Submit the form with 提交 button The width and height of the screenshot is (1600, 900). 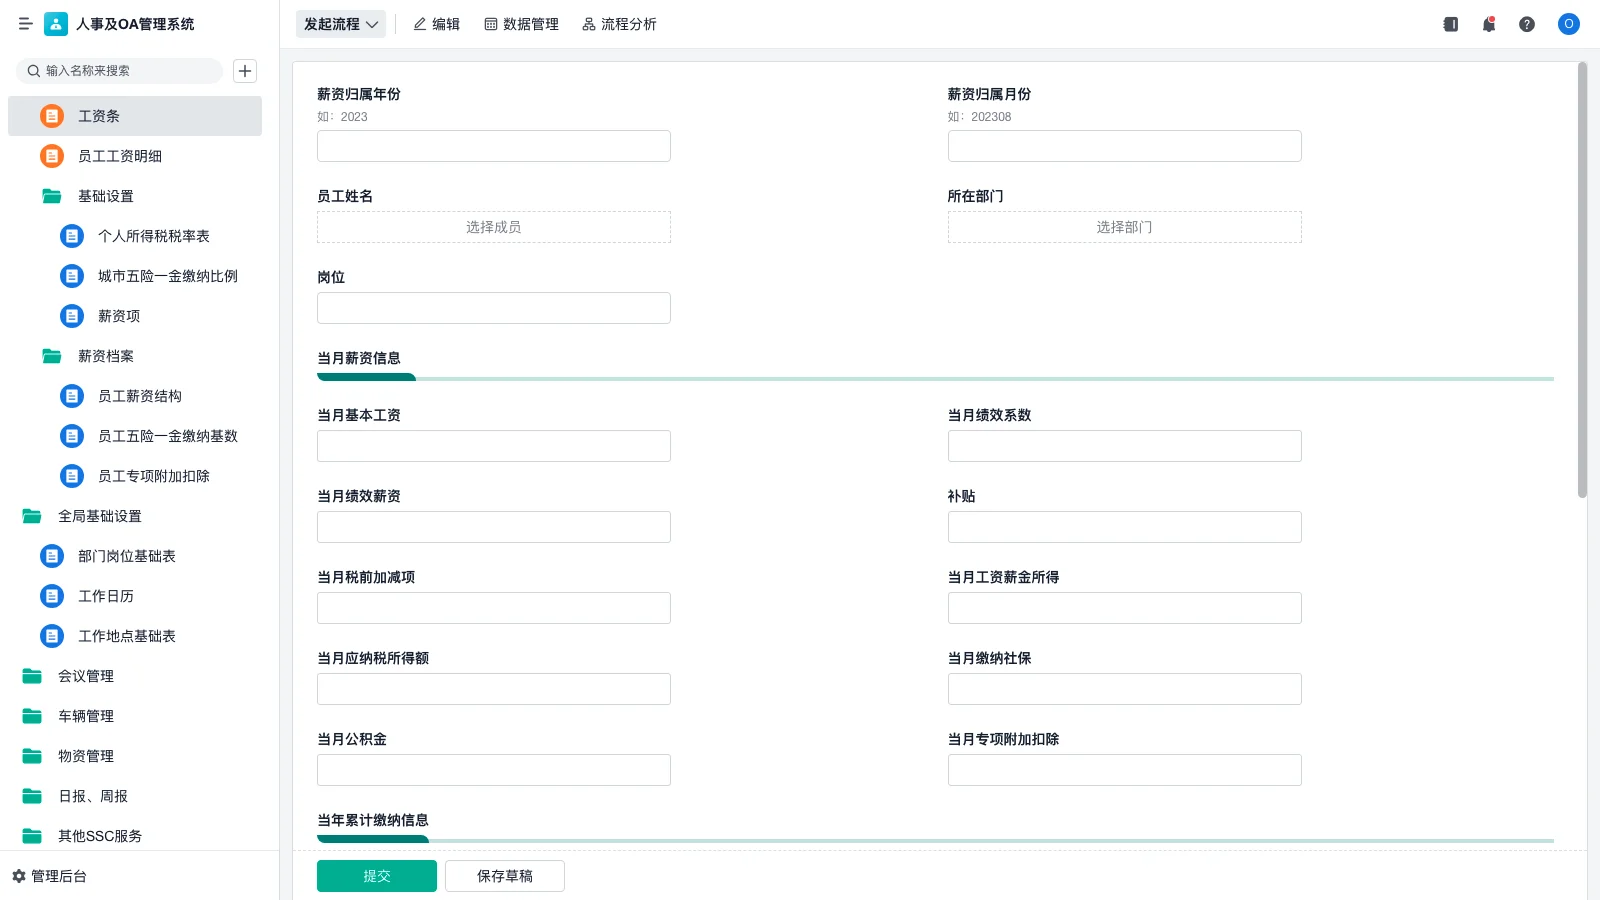pyautogui.click(x=376, y=876)
